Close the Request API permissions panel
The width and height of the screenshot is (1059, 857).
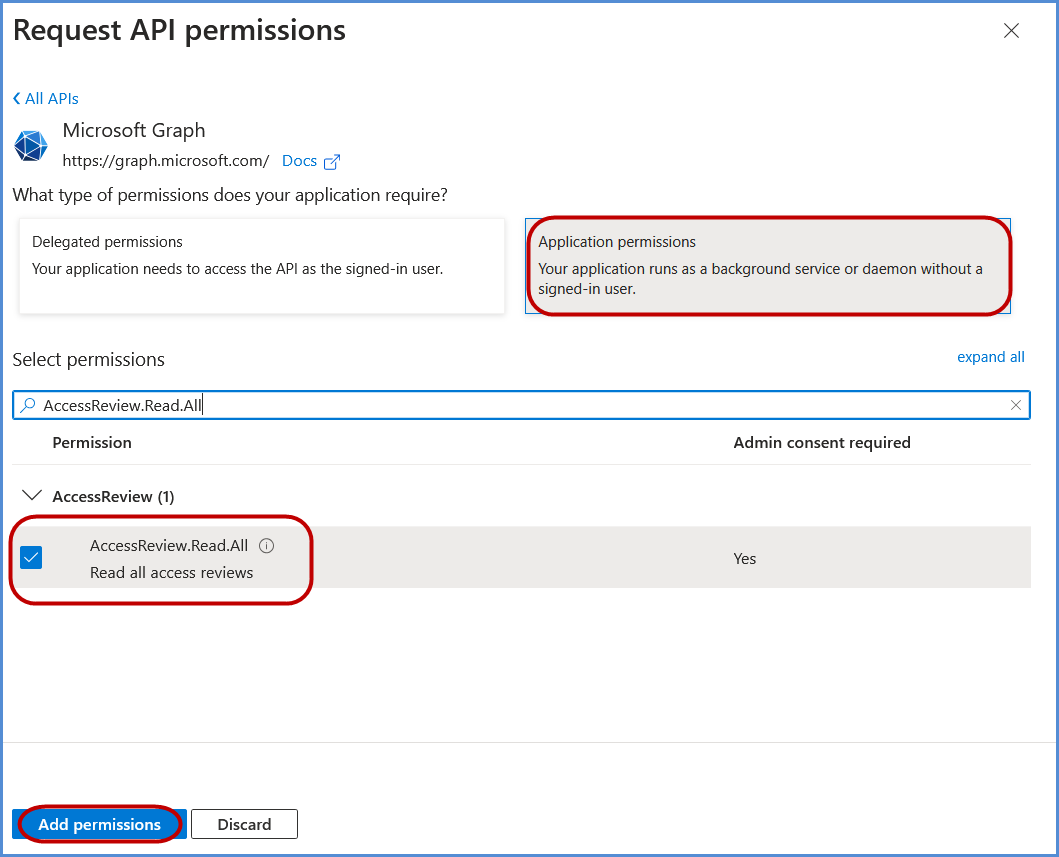tap(1011, 31)
